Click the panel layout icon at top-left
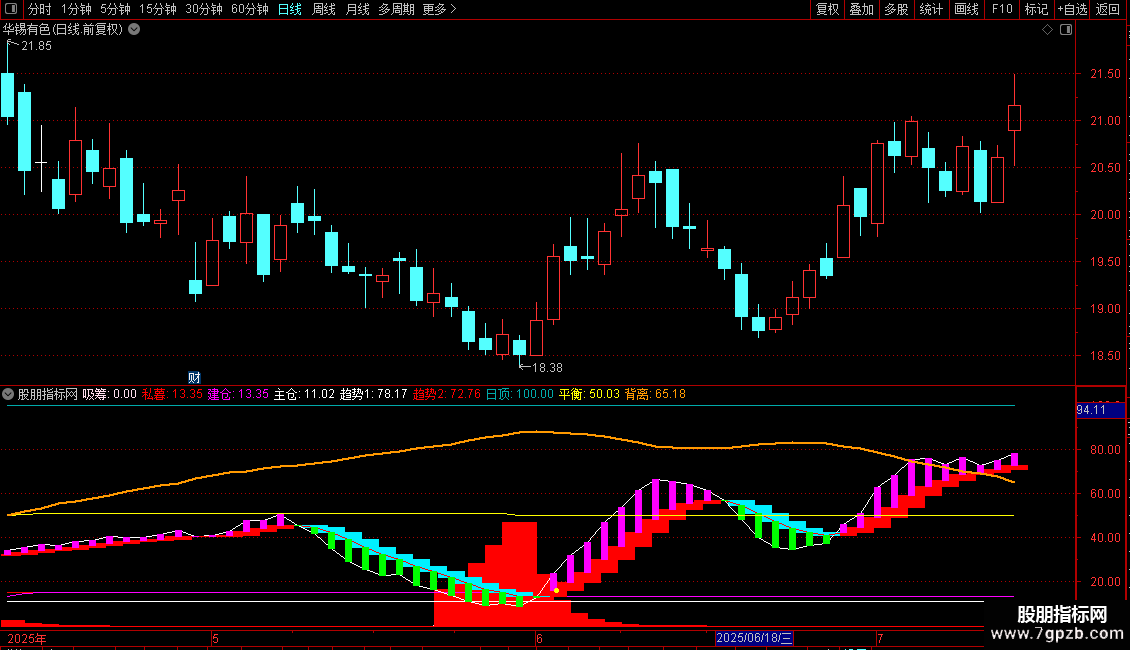 [x=11, y=9]
